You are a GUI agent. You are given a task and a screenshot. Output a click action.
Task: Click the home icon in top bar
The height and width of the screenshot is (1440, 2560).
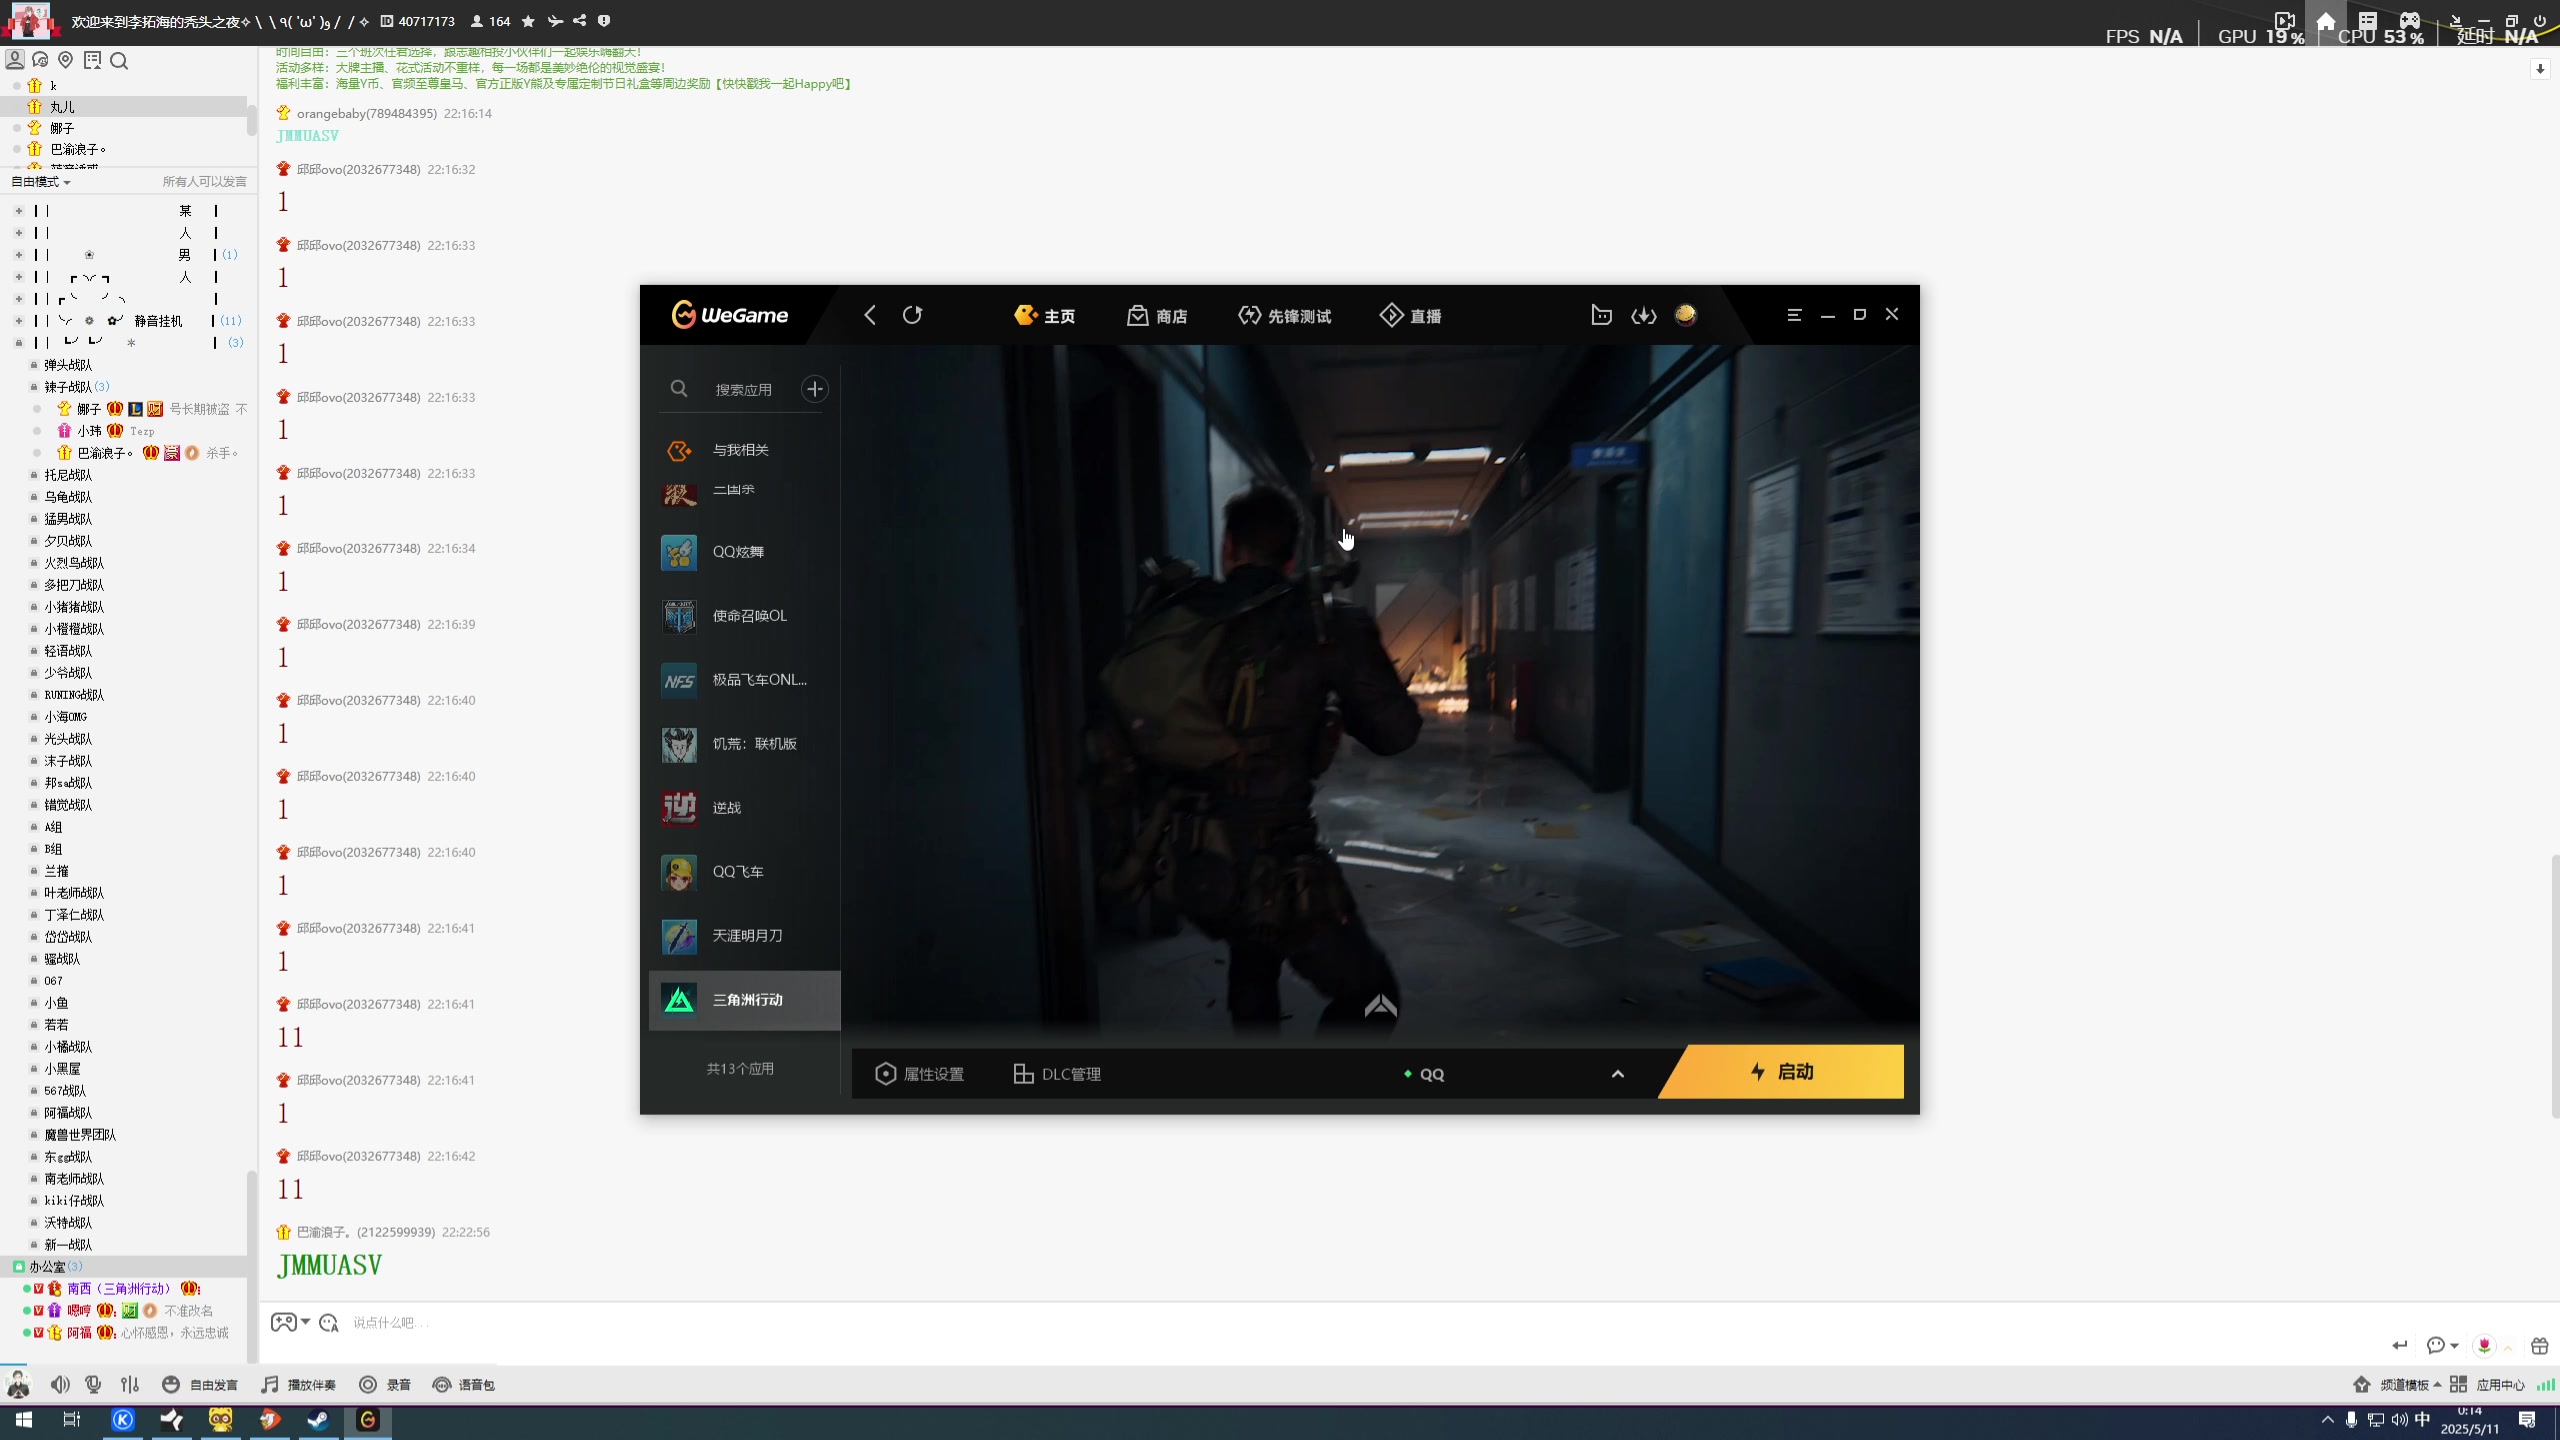click(x=2326, y=21)
